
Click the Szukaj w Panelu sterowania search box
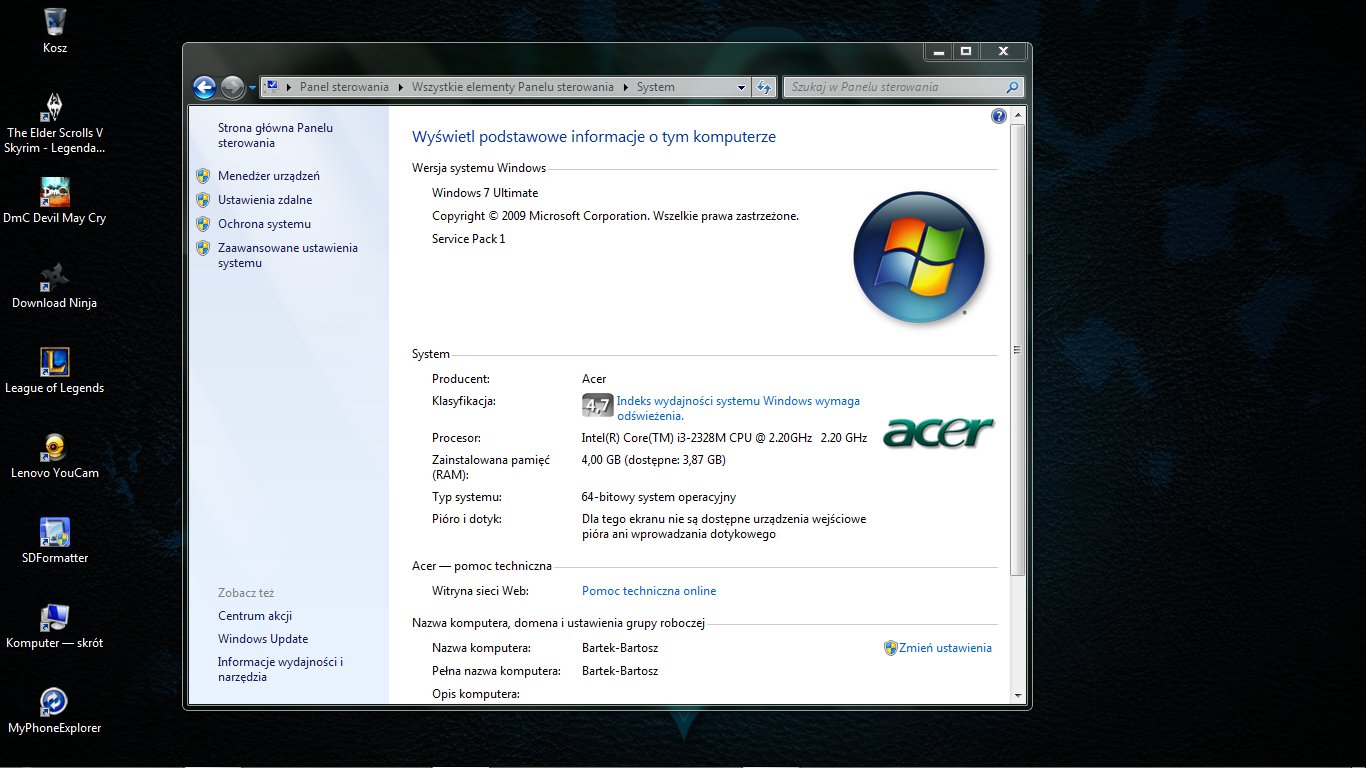[895, 88]
